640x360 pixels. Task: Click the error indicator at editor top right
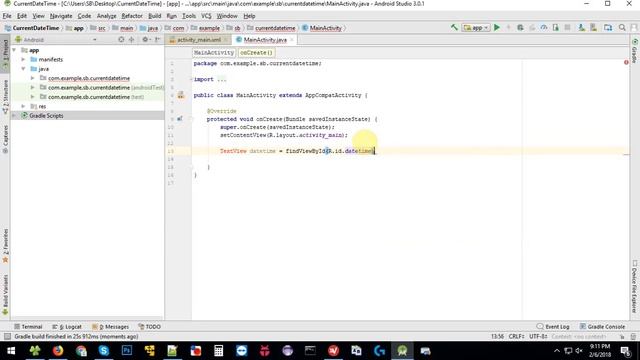[x=626, y=62]
